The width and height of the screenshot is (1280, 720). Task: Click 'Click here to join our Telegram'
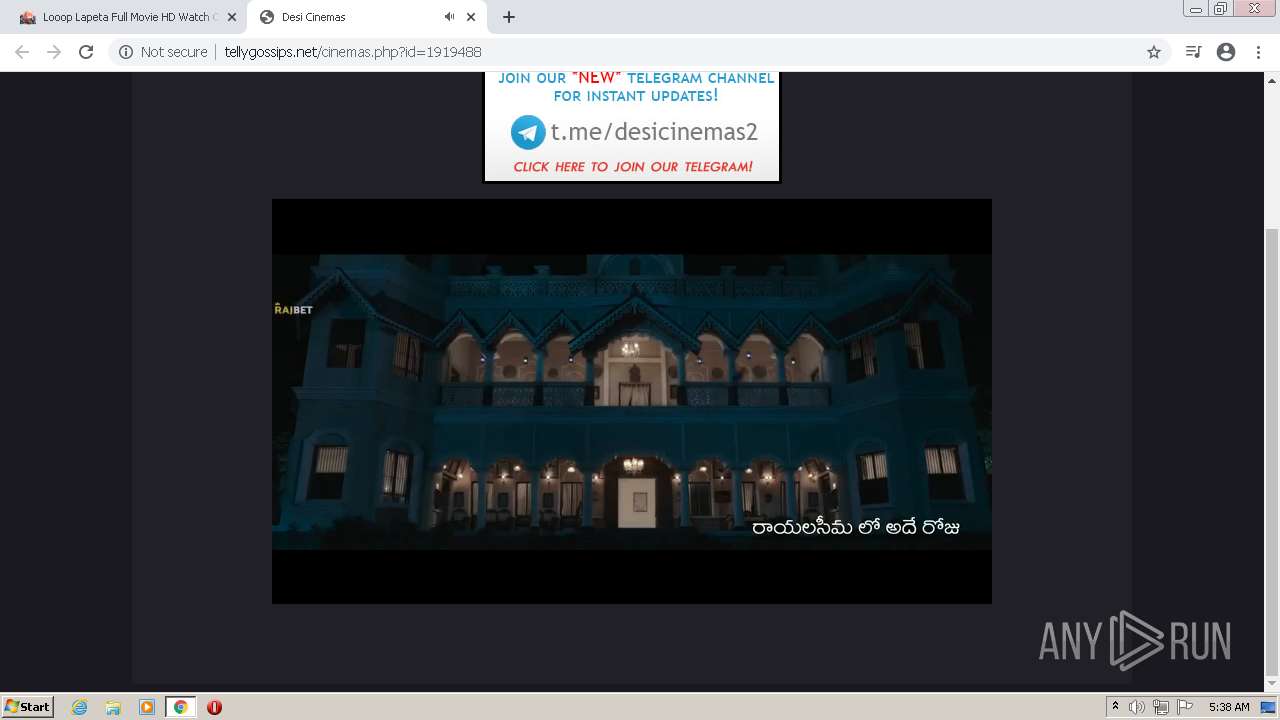pos(633,167)
